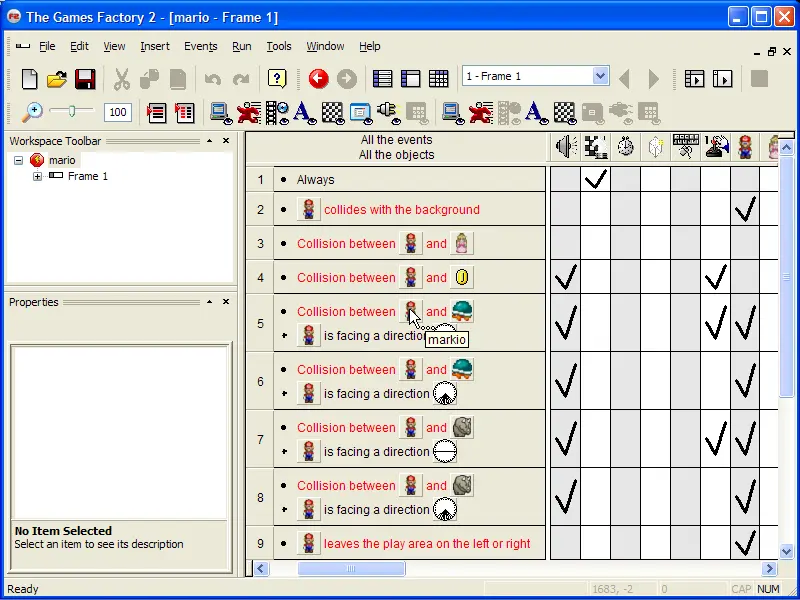Toggle Mario checkmark in row 9
This screenshot has width=800, height=600.
point(745,543)
